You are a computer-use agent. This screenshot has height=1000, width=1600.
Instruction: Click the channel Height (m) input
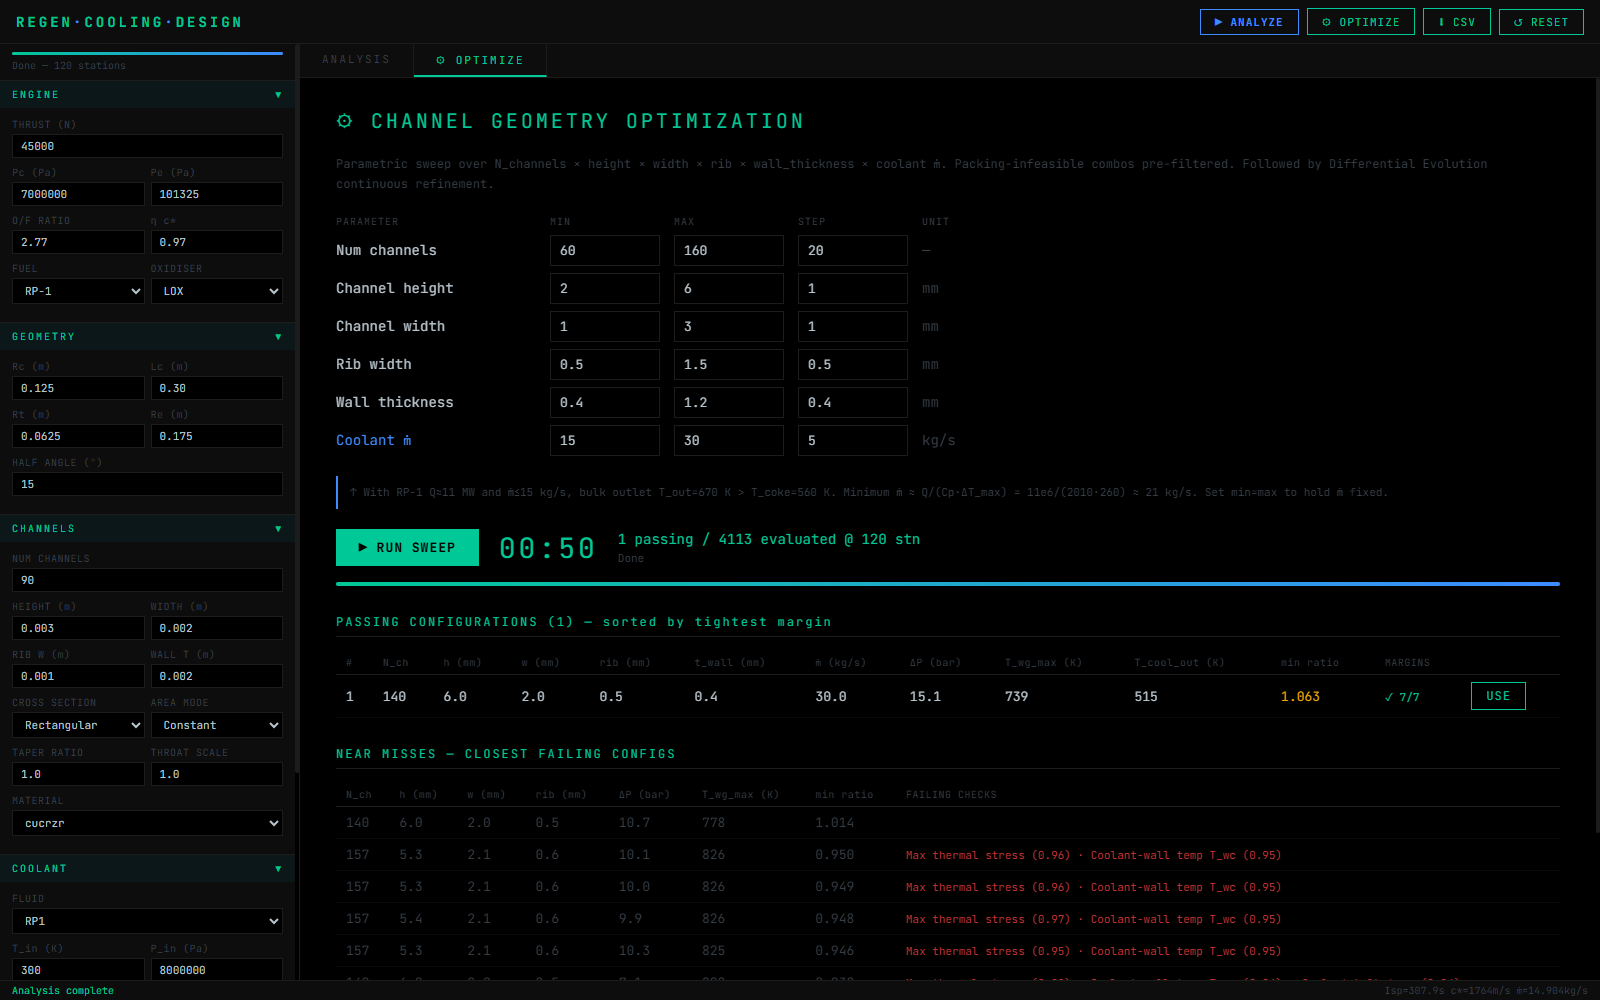pyautogui.click(x=78, y=628)
